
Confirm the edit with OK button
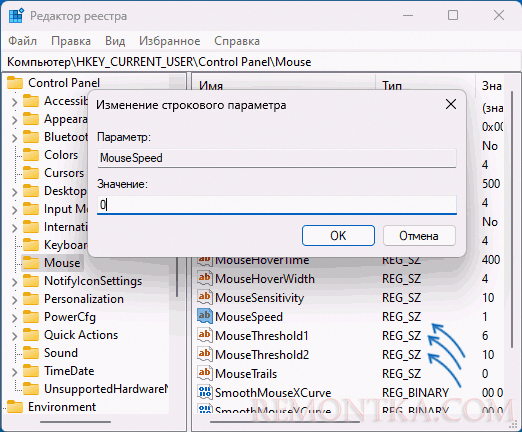click(338, 236)
